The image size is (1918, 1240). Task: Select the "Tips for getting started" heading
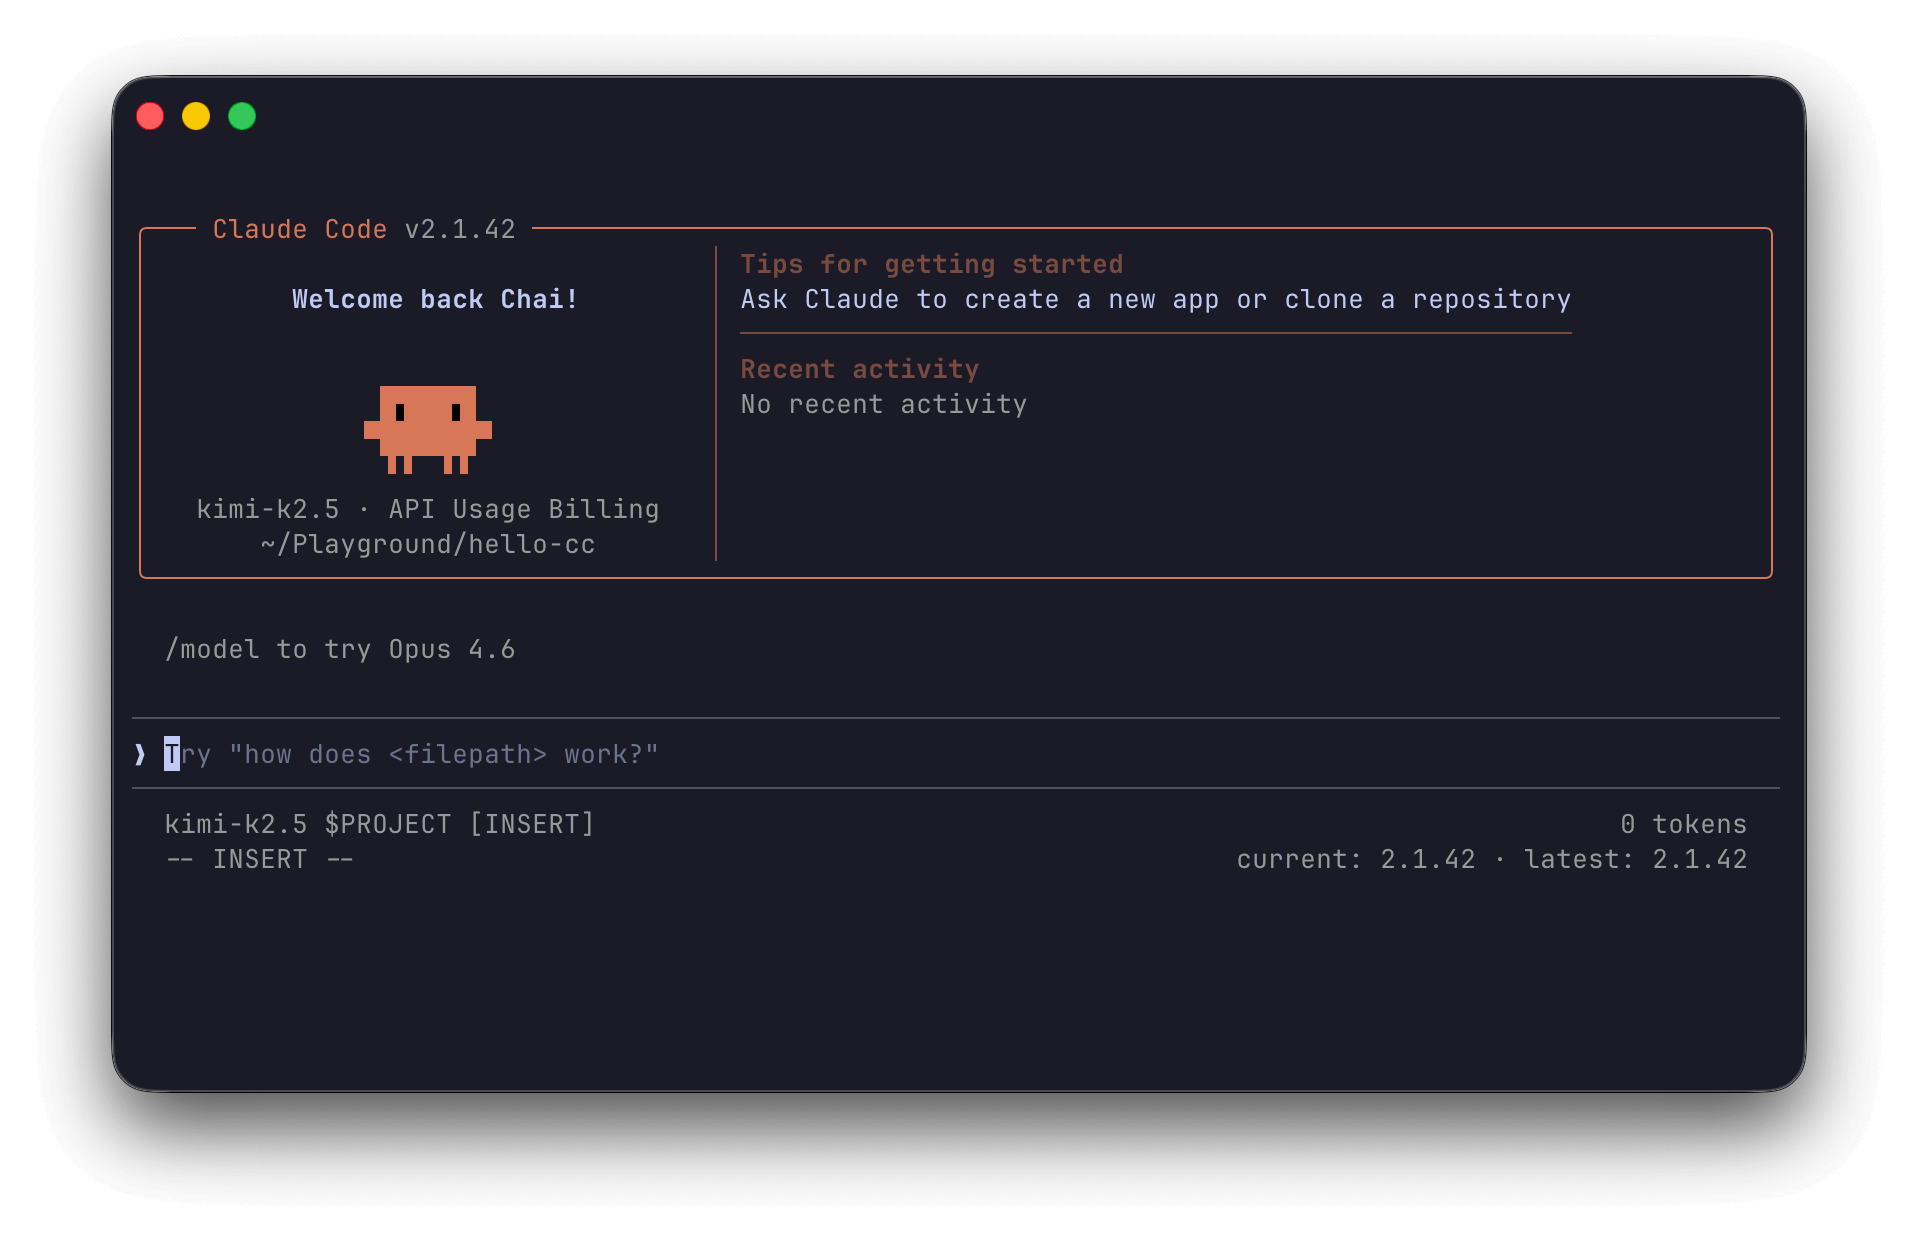click(931, 265)
